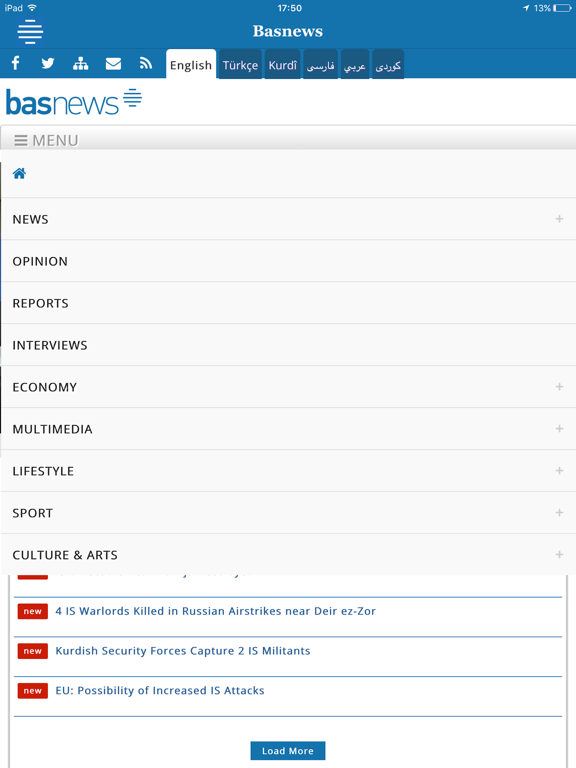
Task: Switch to the عربي language tab
Action: (355, 64)
